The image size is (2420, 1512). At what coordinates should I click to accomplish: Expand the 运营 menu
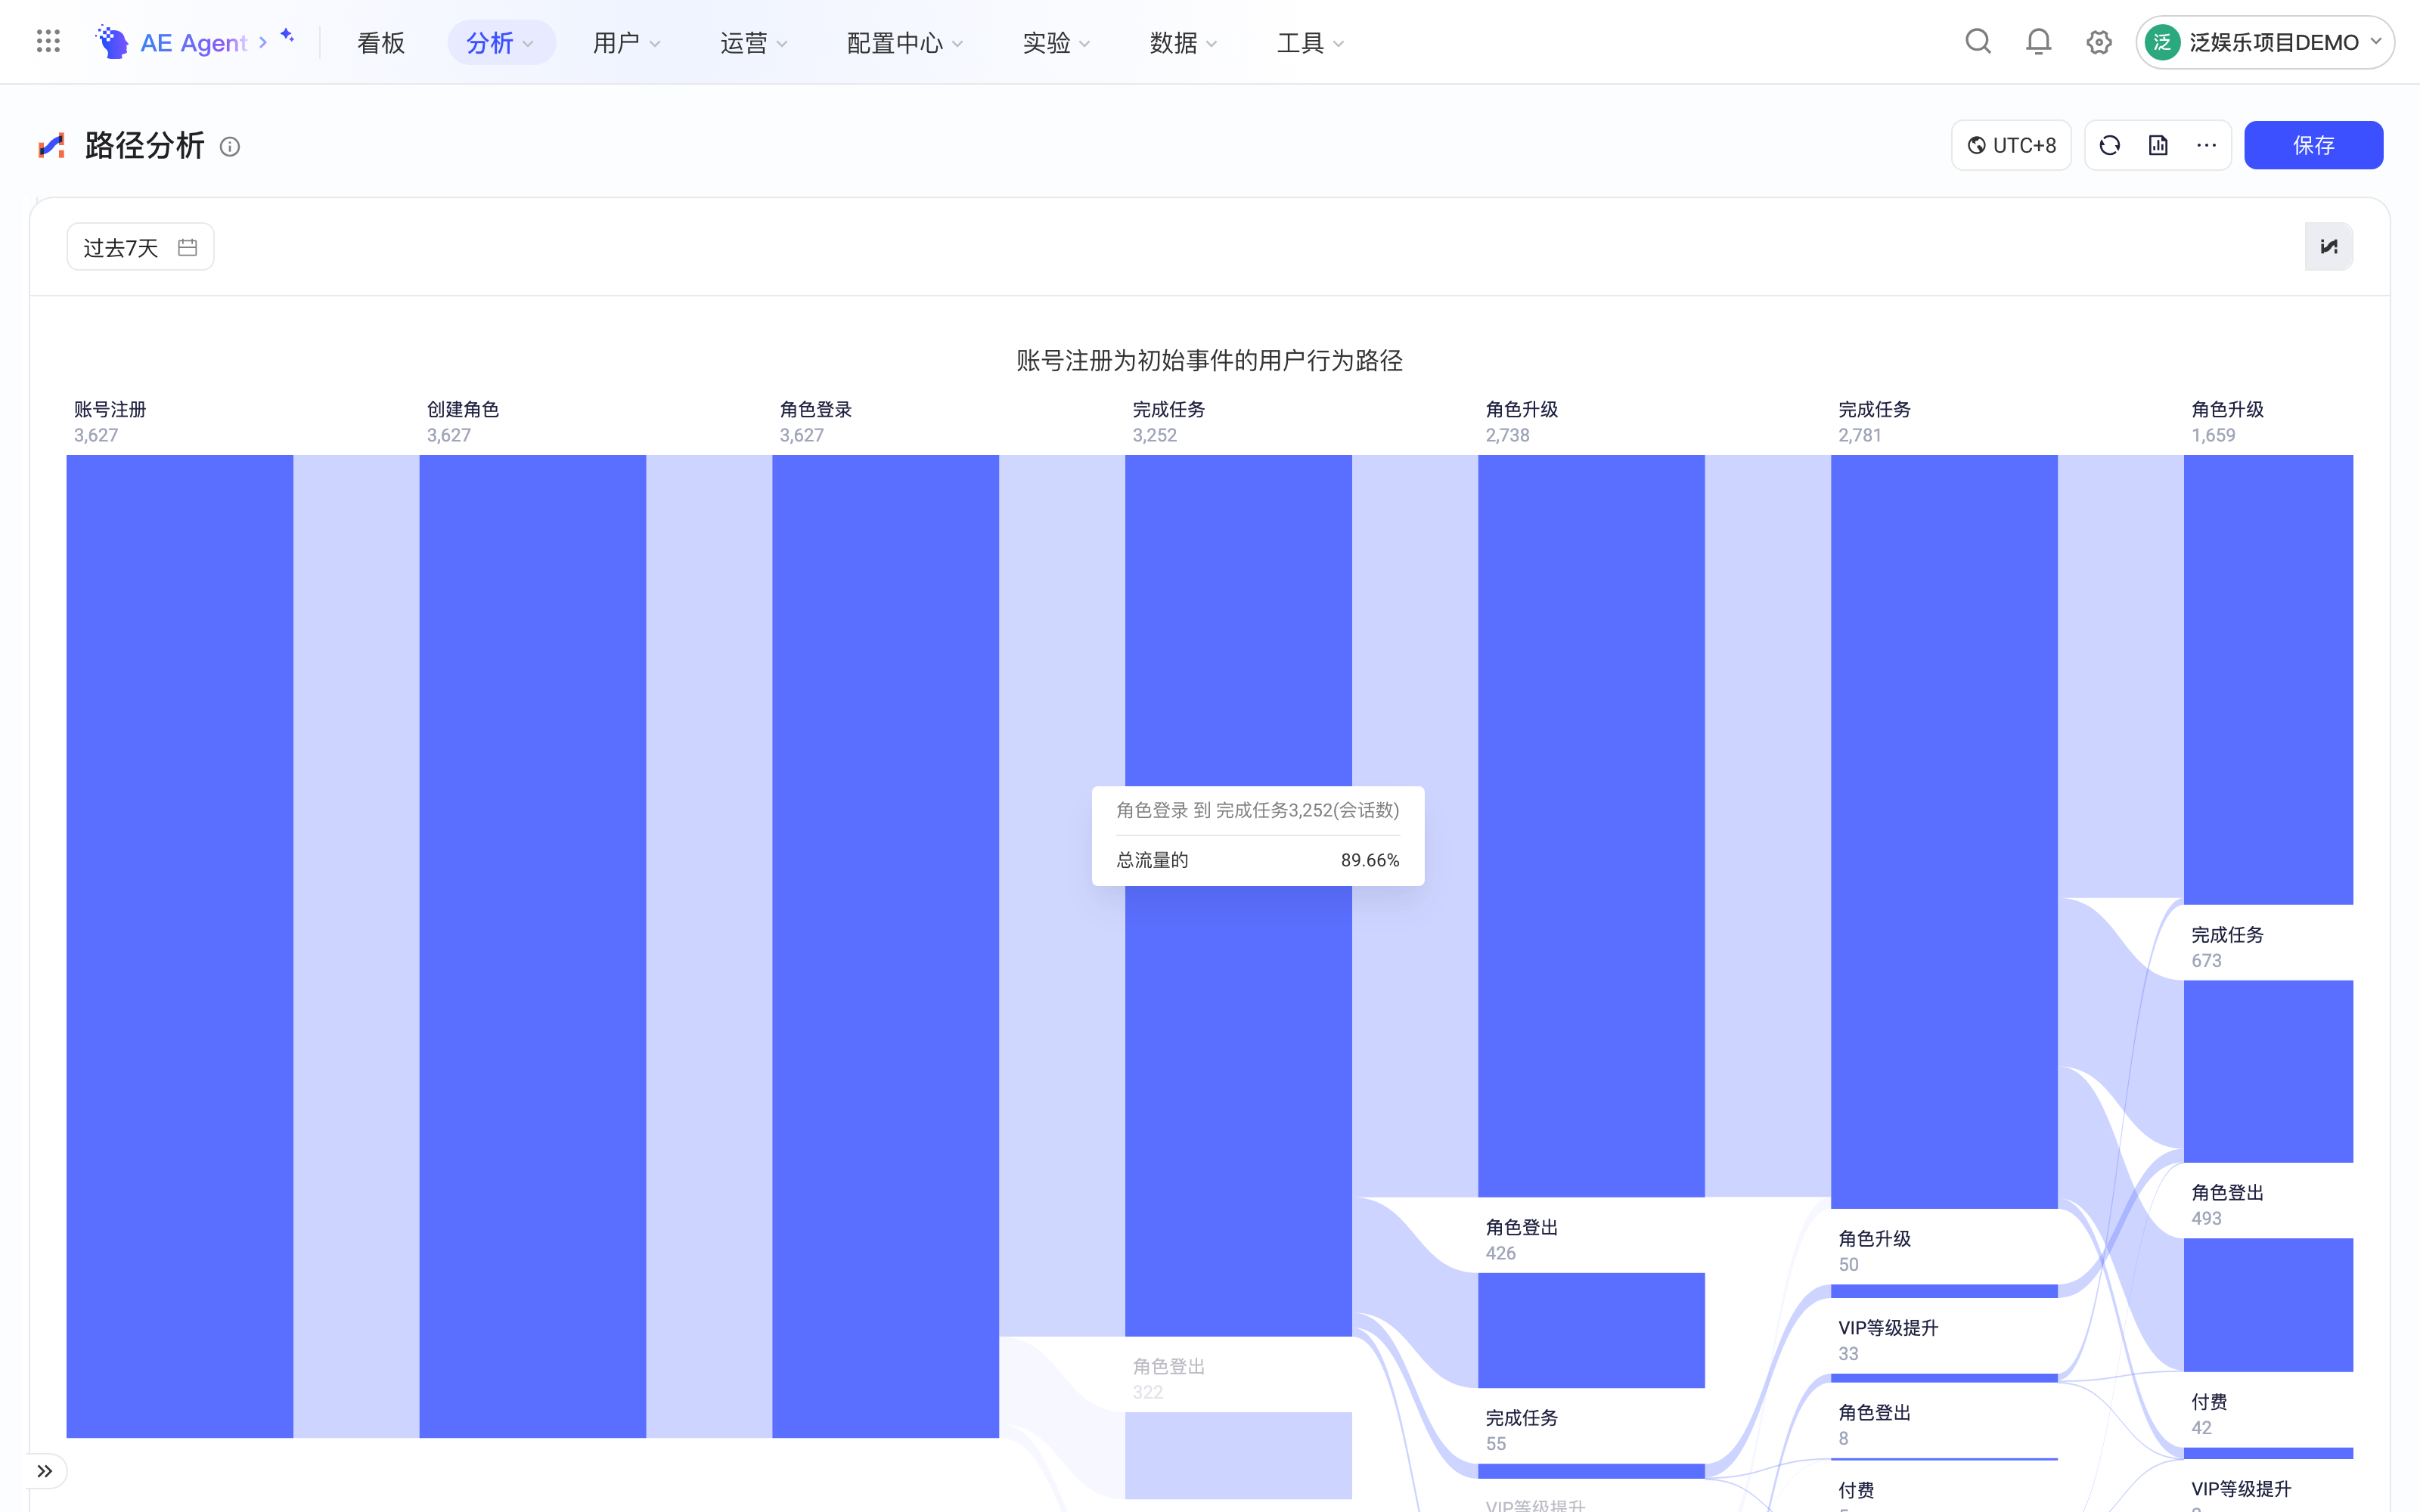click(x=754, y=42)
